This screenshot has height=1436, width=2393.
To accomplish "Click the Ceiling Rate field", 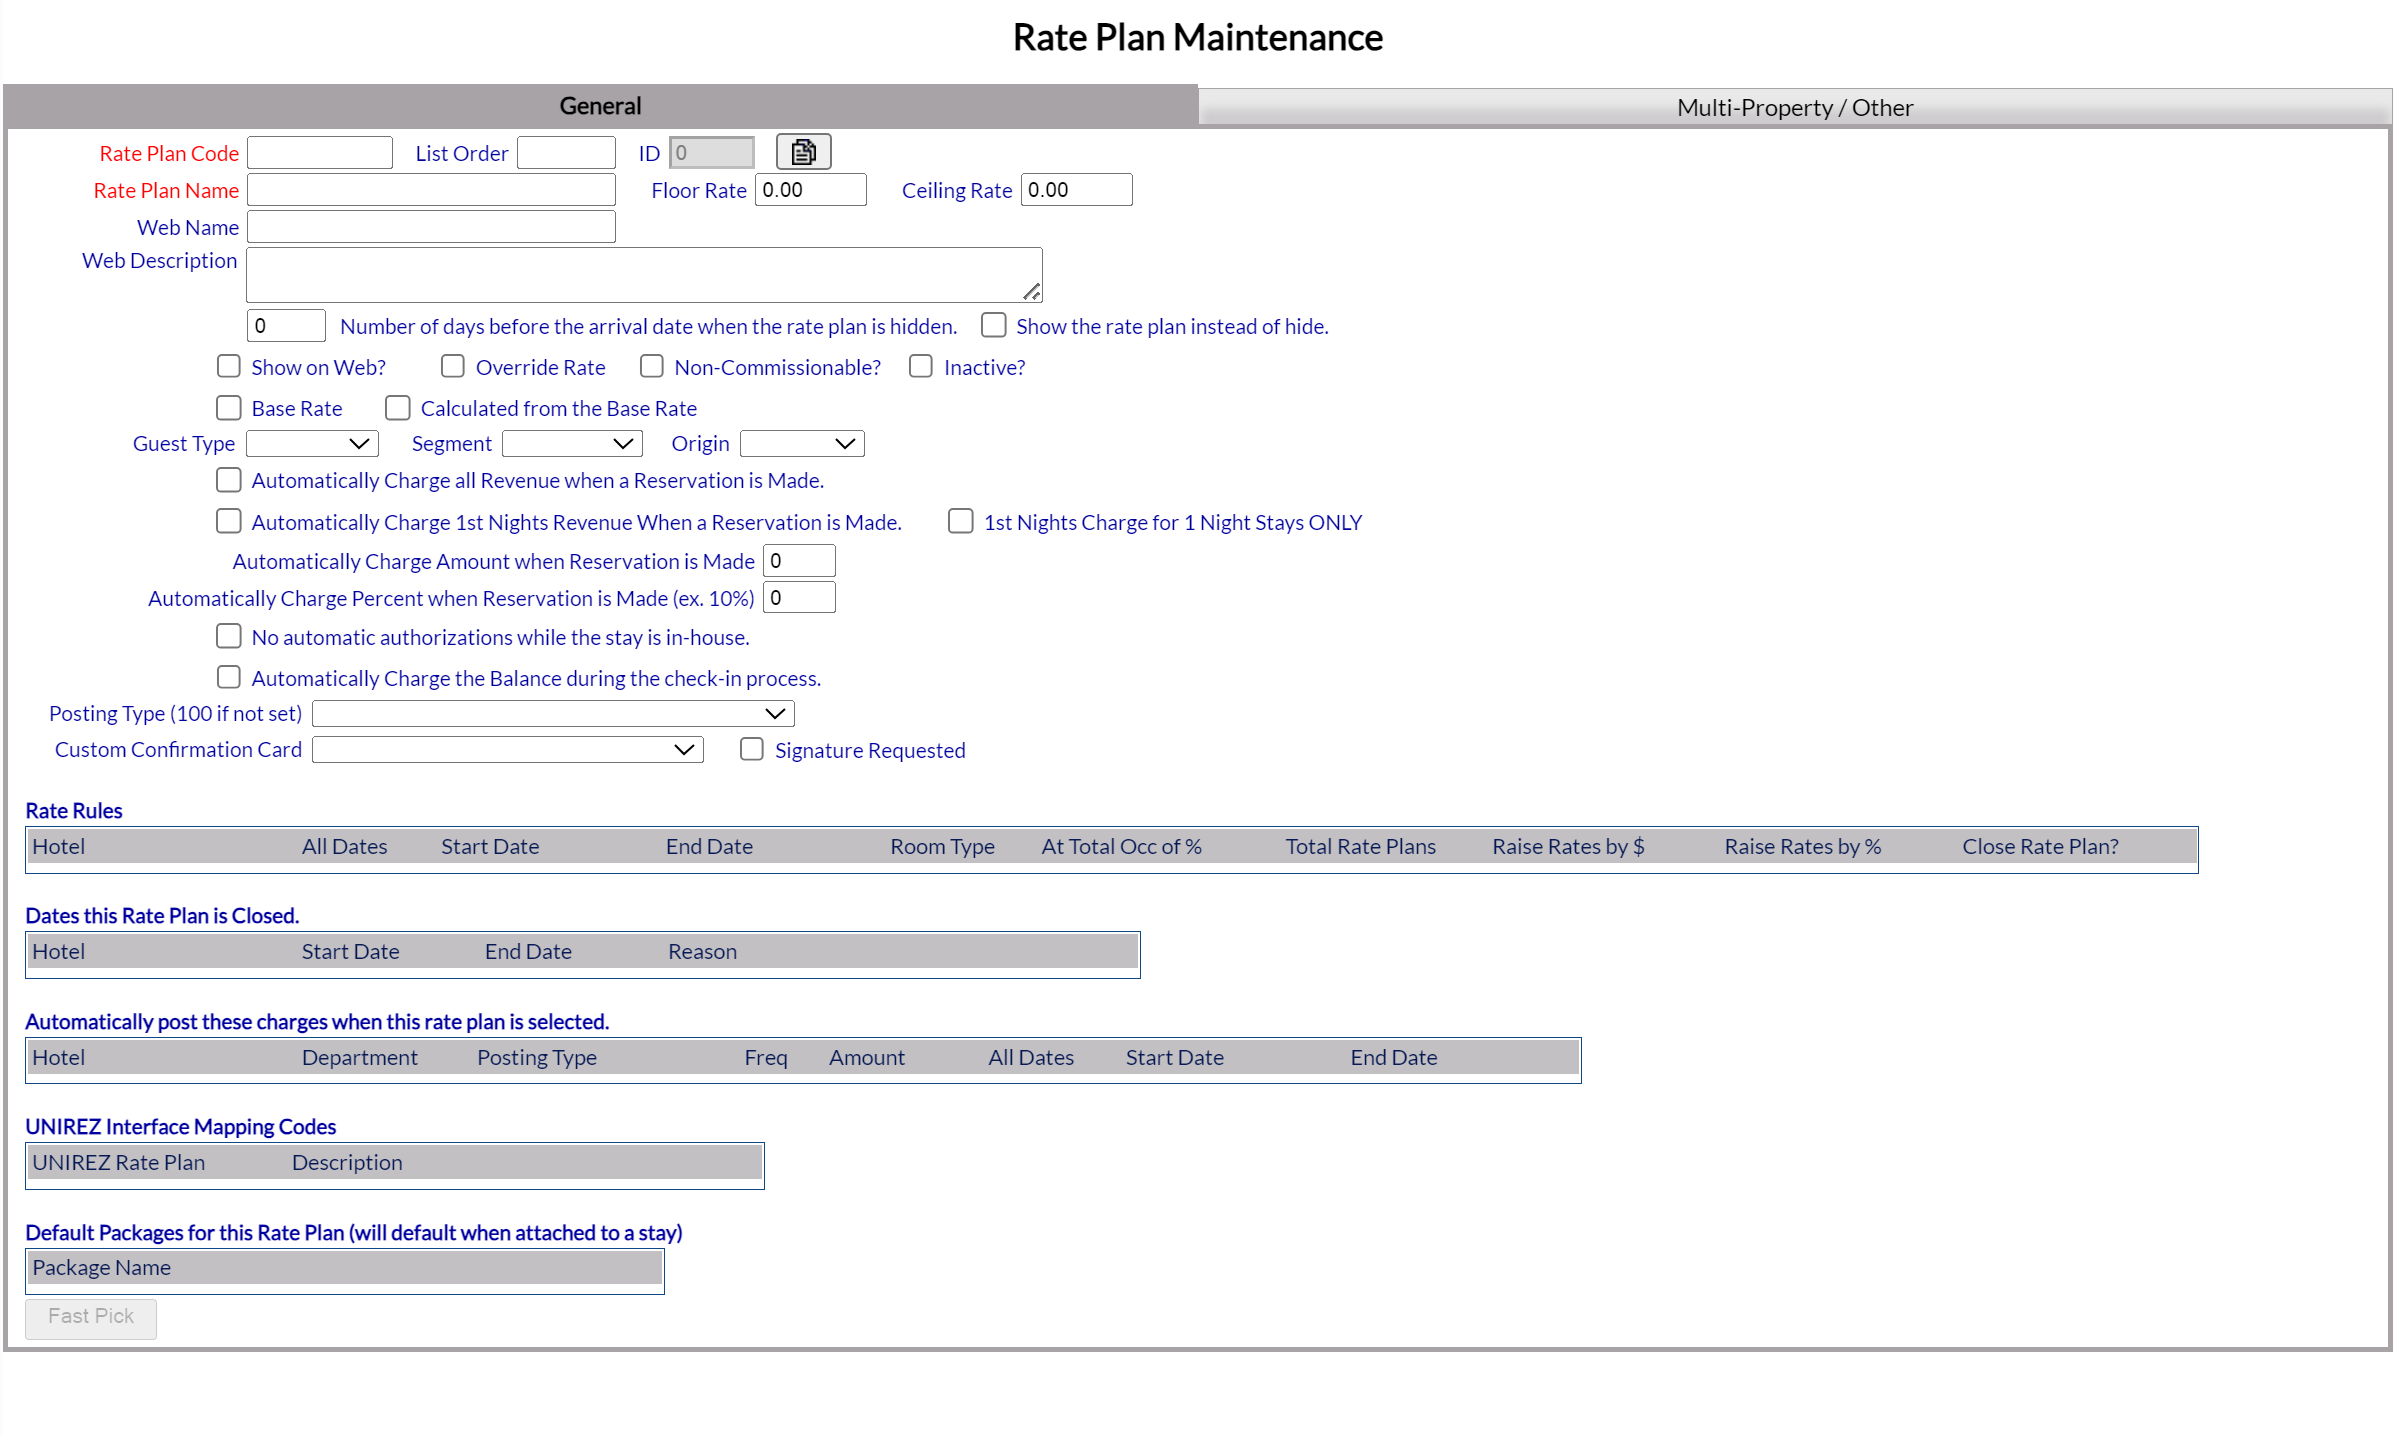I will 1076,190.
